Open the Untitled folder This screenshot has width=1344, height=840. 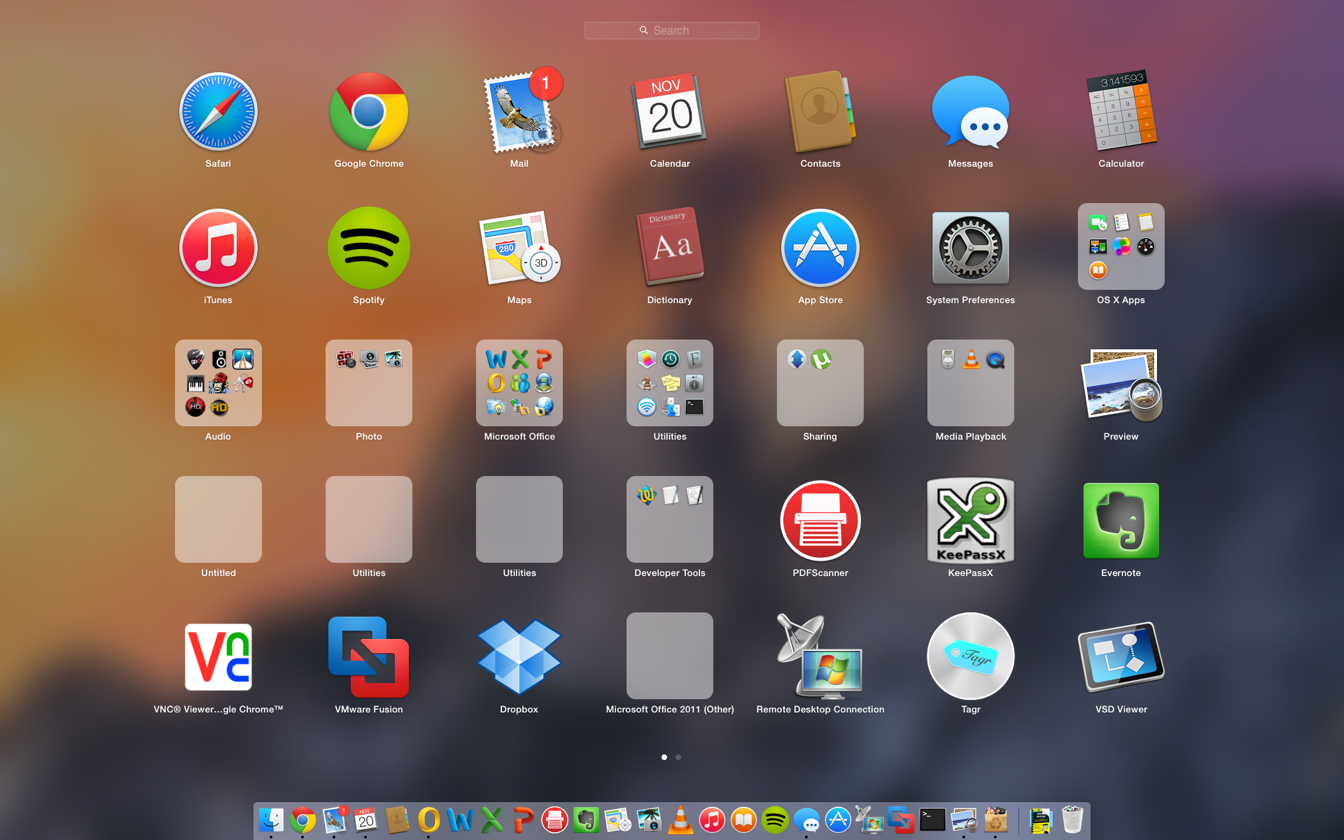(218, 519)
